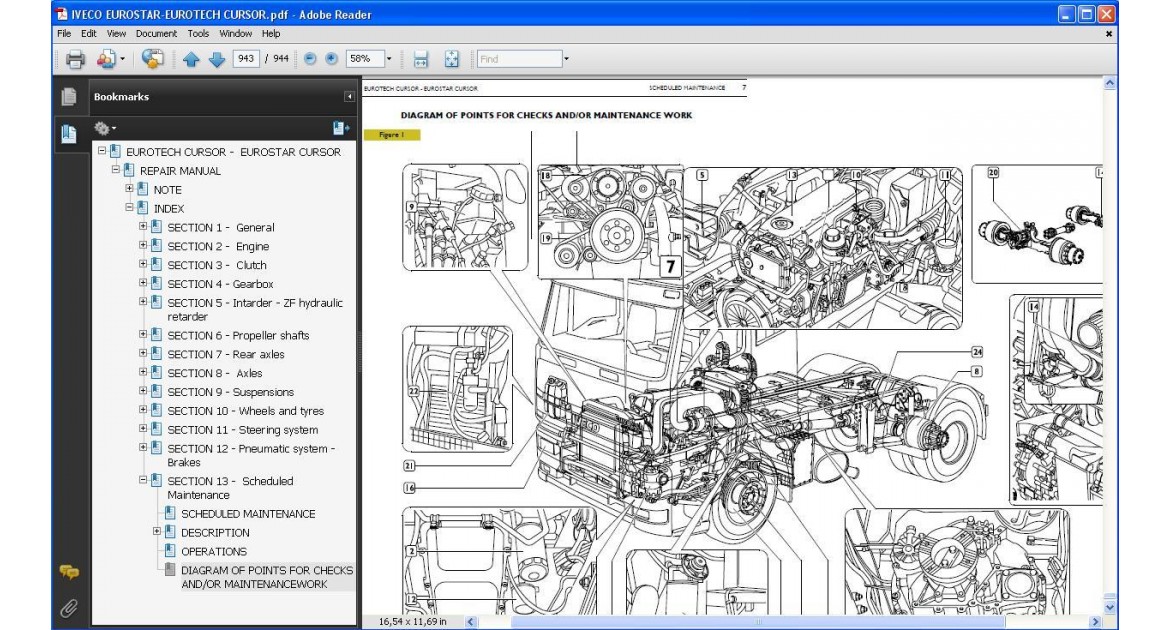Collapse SECTION 13 - Scheduled Maintenance
The height and width of the screenshot is (630, 1170).
point(143,480)
